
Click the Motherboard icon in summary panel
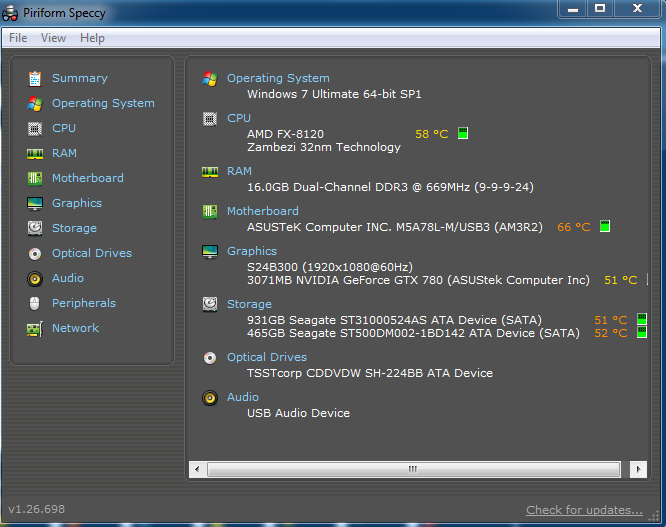[210, 211]
